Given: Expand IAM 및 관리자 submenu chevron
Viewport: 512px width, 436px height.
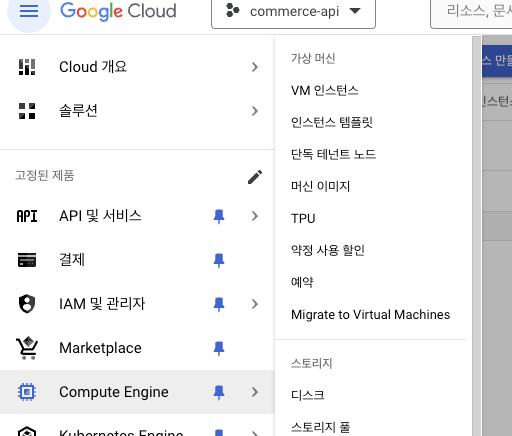Looking at the screenshot, I should click(x=255, y=304).
